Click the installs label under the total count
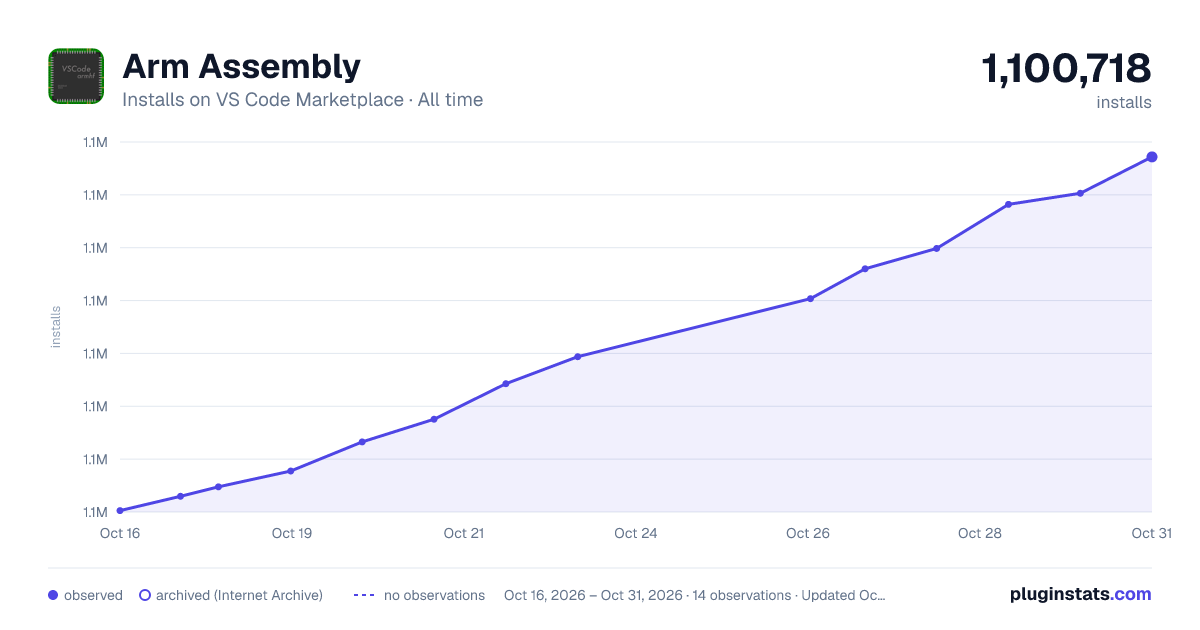The image size is (1200, 630). pyautogui.click(x=1124, y=102)
